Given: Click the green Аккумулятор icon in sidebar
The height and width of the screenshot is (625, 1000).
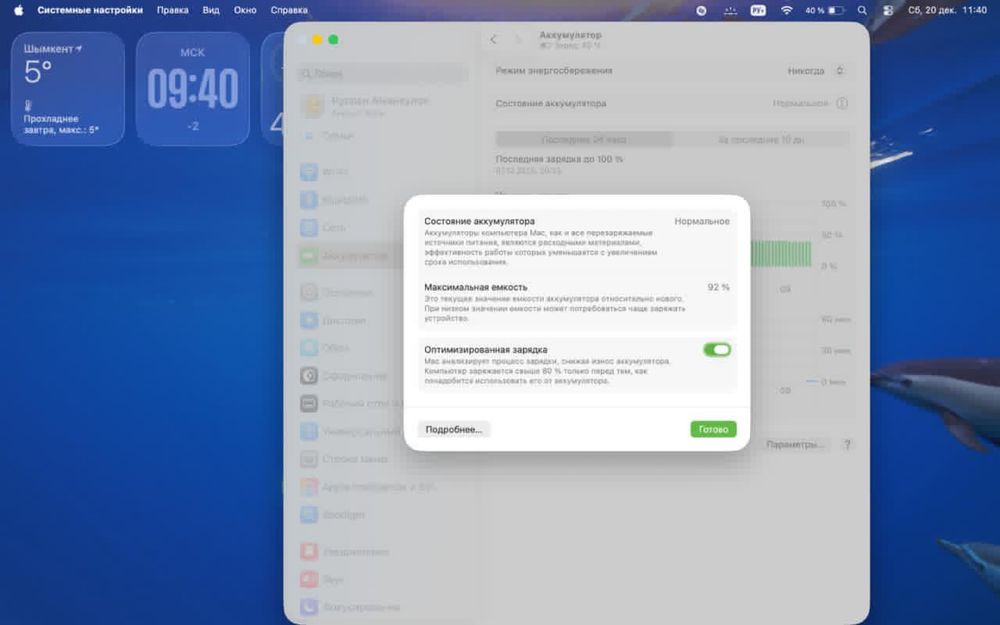Looking at the screenshot, I should tap(309, 256).
